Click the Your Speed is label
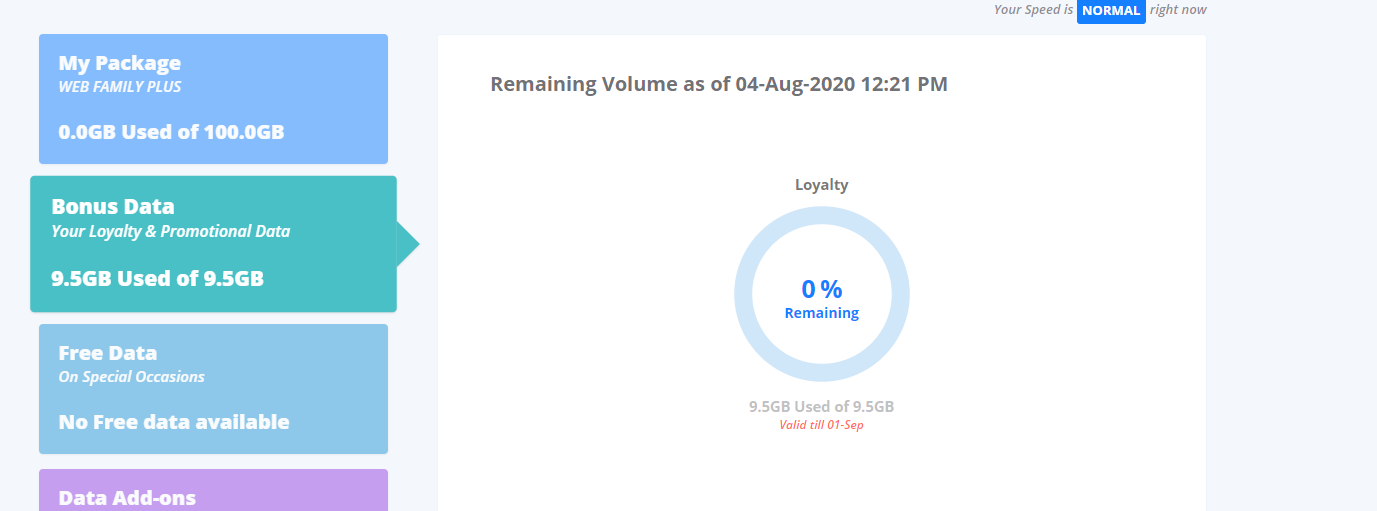 [1033, 9]
